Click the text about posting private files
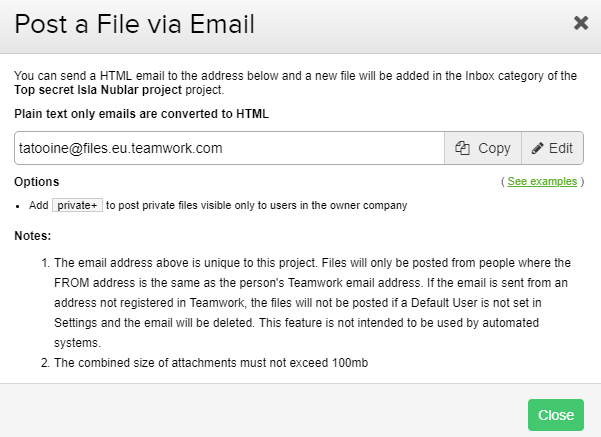This screenshot has height=437, width=601. click(256, 205)
